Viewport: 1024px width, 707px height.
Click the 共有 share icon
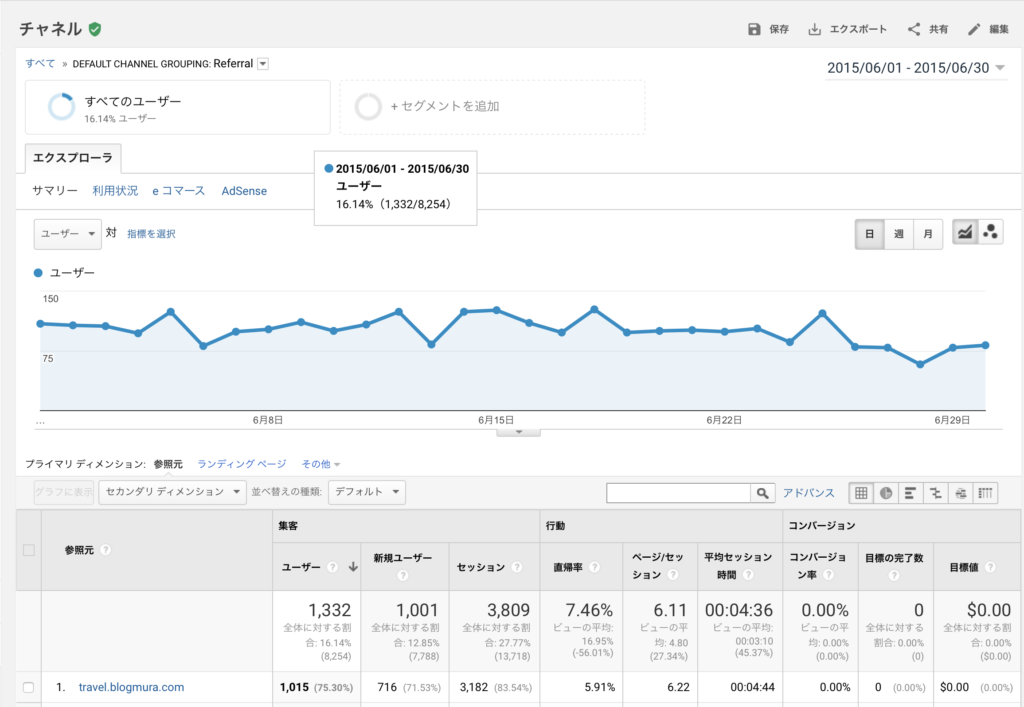pos(914,29)
